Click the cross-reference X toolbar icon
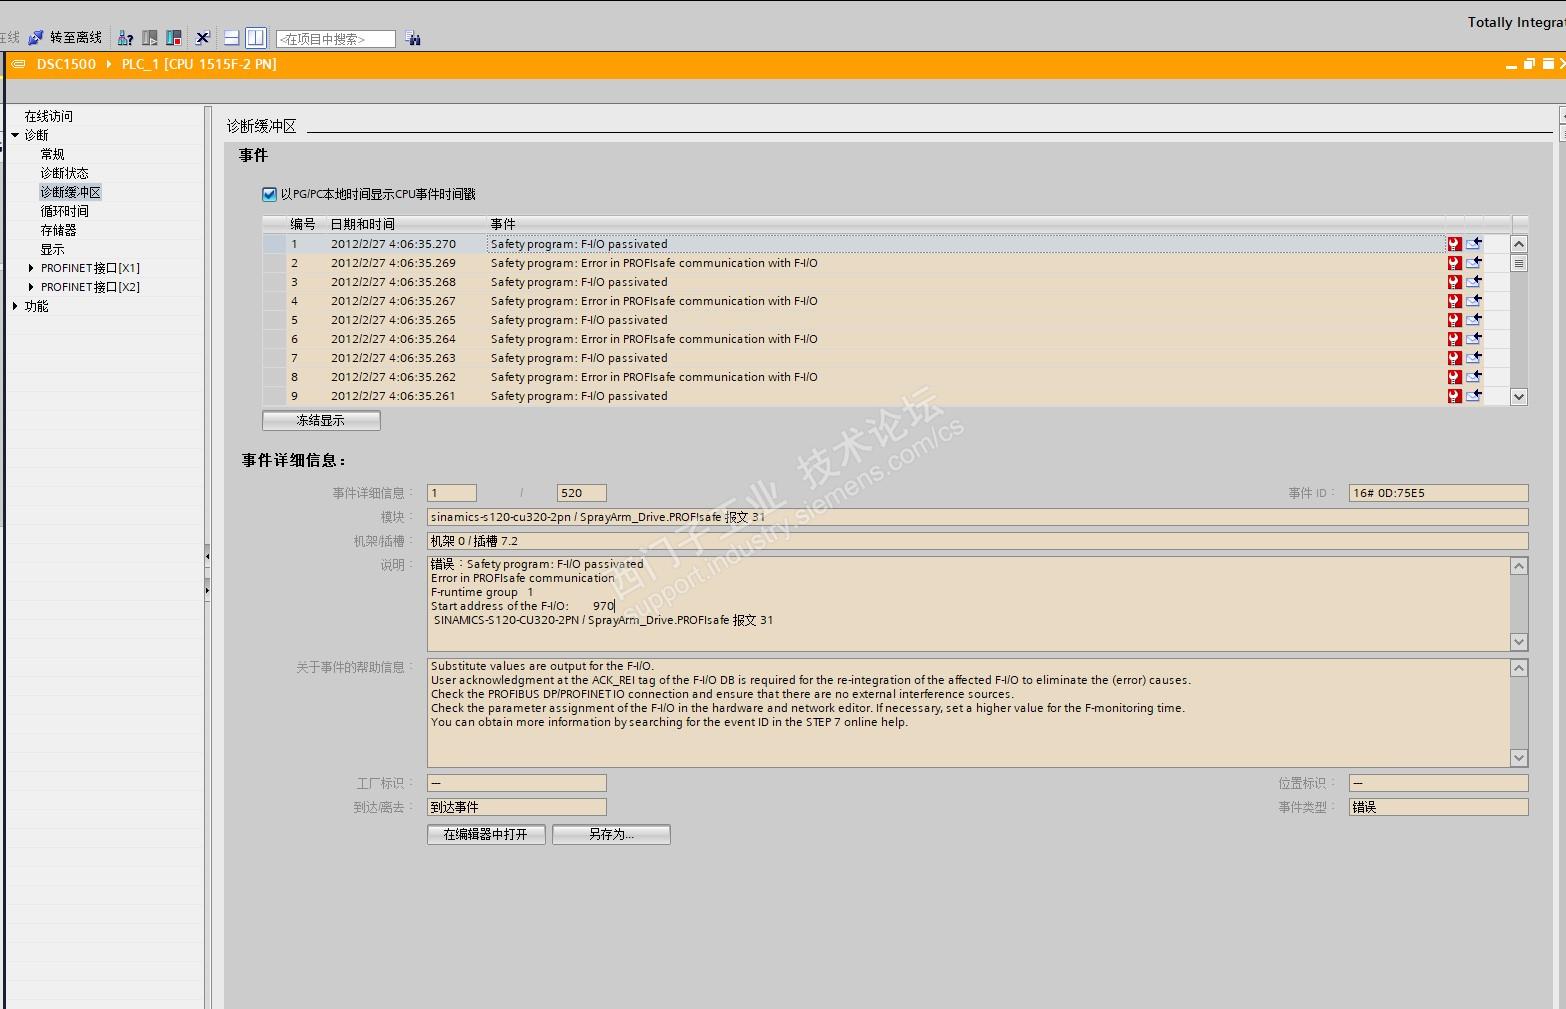The width and height of the screenshot is (1566, 1009). coord(203,38)
